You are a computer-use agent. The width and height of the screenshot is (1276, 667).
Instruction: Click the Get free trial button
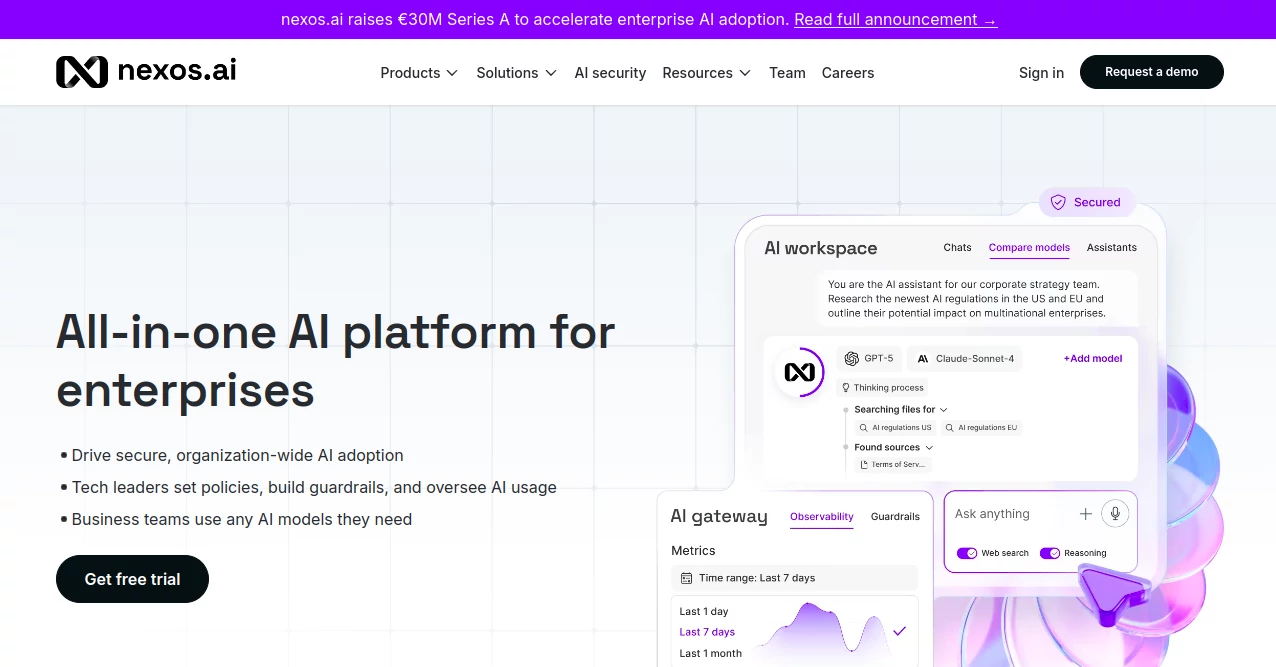click(132, 579)
